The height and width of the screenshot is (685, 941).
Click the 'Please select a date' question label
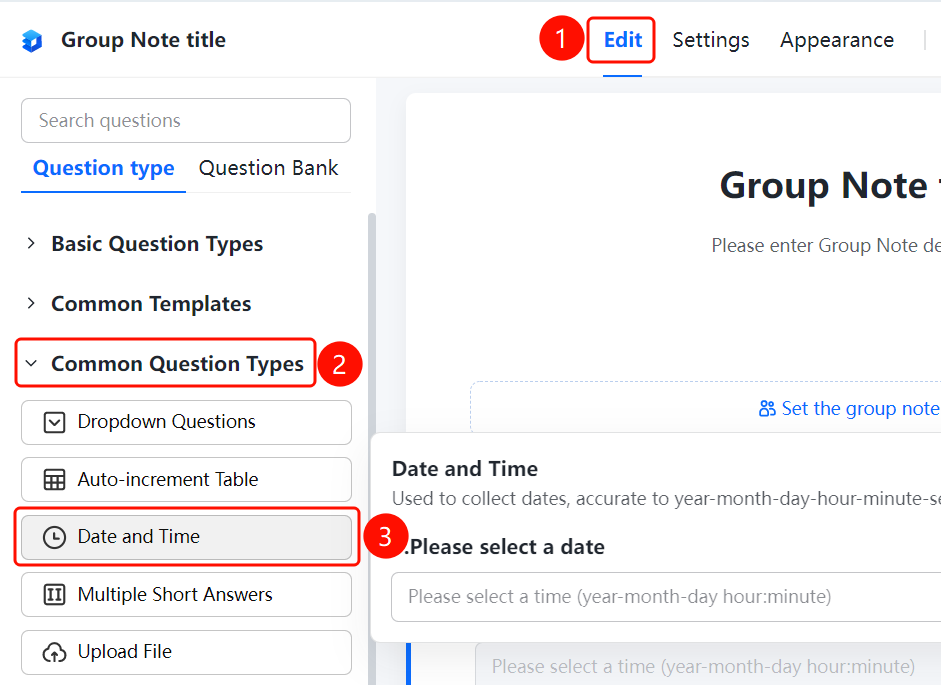507,547
